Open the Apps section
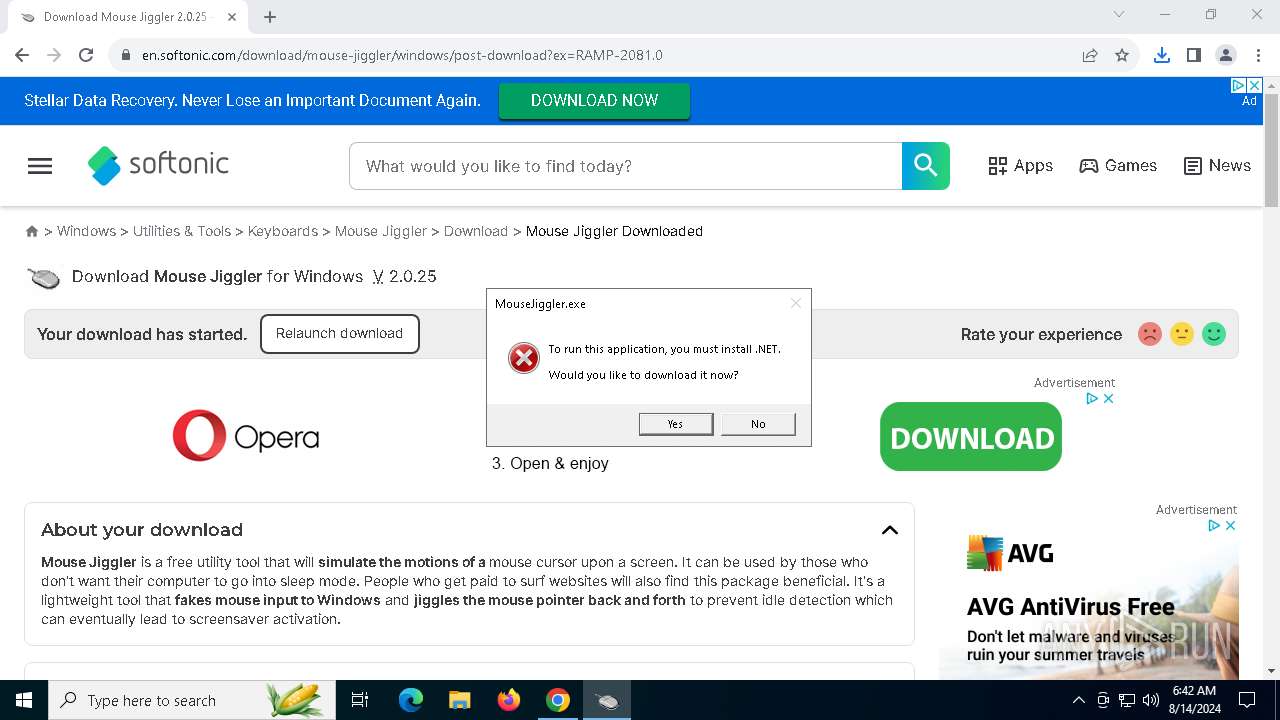The image size is (1280, 720). coord(1020,166)
